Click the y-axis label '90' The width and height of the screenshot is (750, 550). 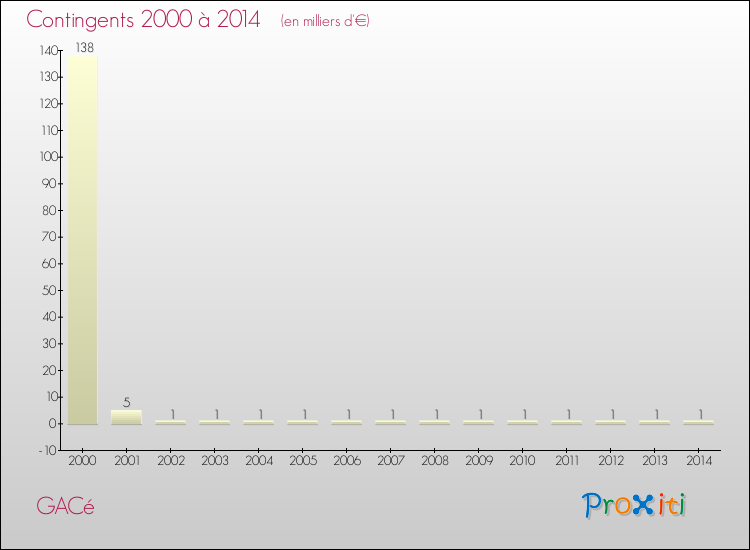tap(50, 184)
